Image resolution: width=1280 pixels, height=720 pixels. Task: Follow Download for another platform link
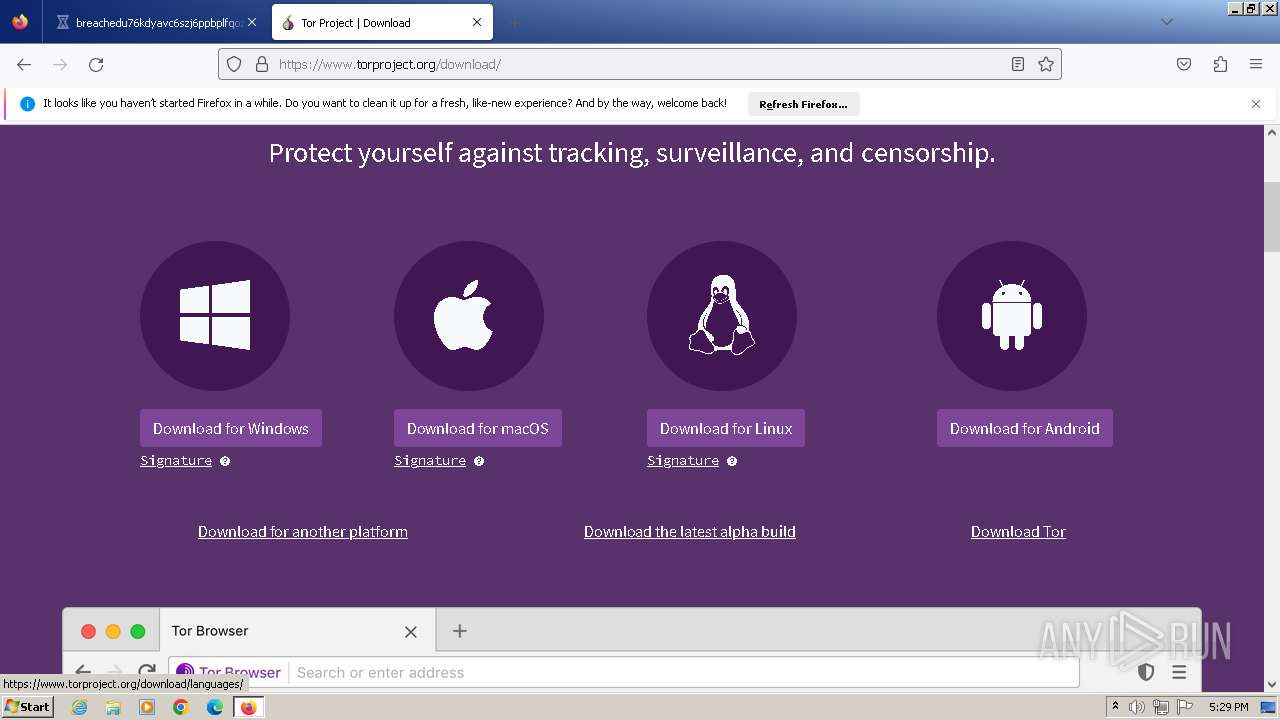pos(303,532)
